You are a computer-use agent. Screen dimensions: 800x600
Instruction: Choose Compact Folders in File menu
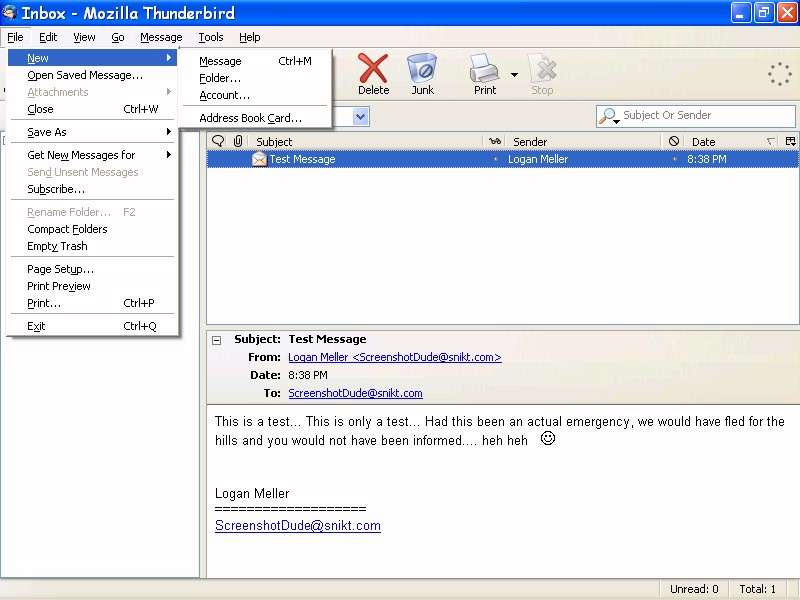pos(92,229)
